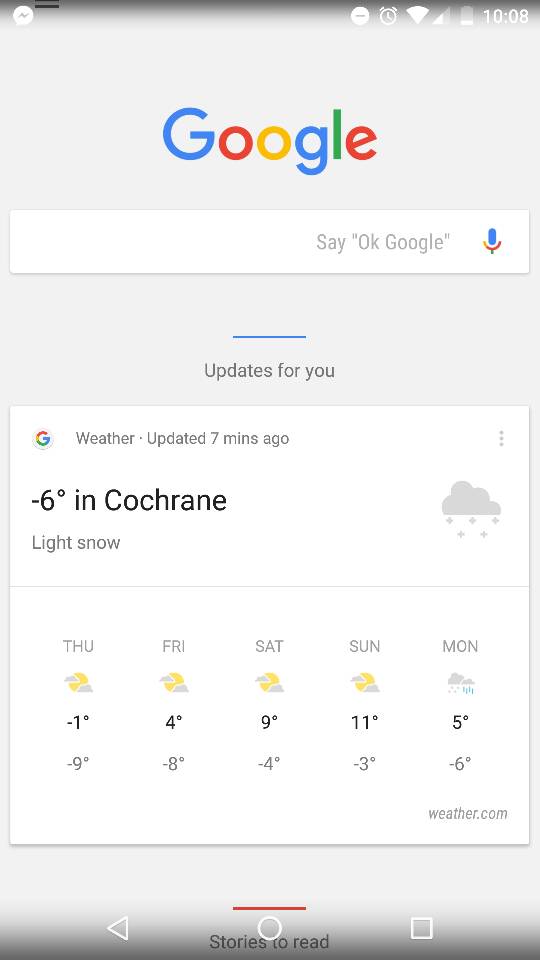The image size is (540, 960).
Task: Select the SUN forecast with 11° high
Action: click(x=365, y=704)
